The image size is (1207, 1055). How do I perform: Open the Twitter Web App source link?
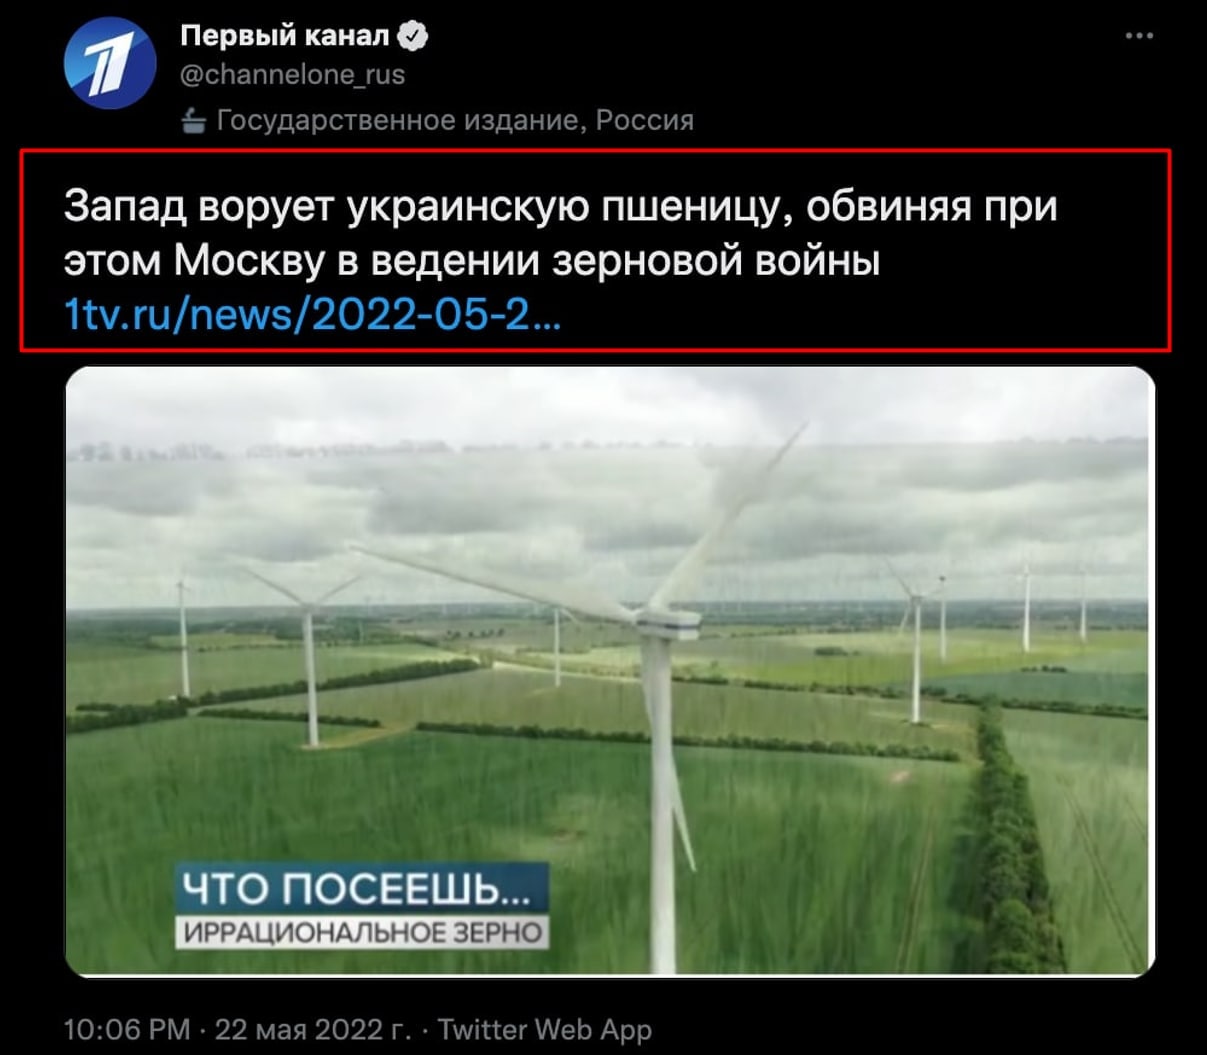(545, 1029)
